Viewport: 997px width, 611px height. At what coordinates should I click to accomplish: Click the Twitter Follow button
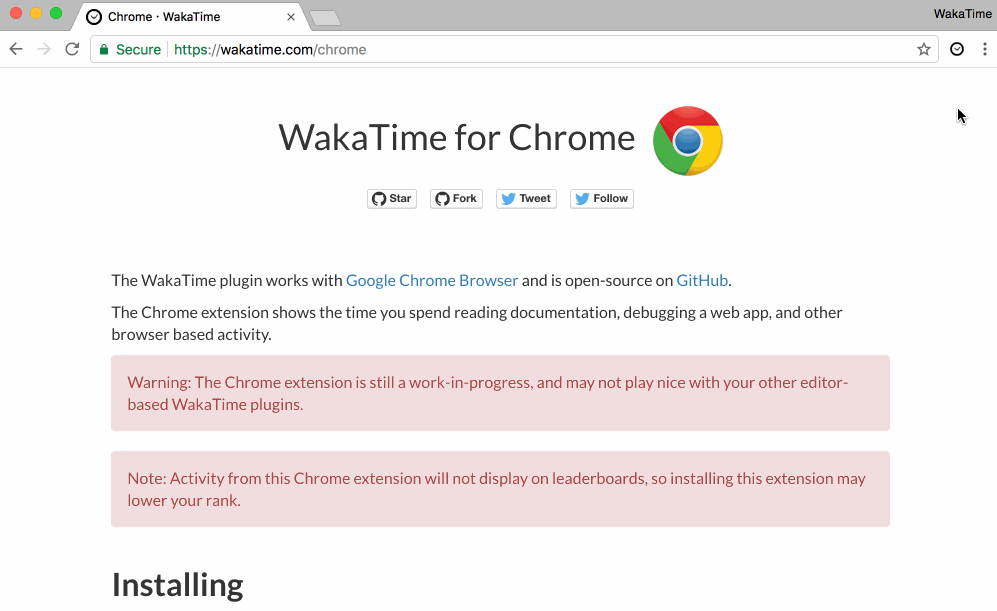[x=602, y=199]
